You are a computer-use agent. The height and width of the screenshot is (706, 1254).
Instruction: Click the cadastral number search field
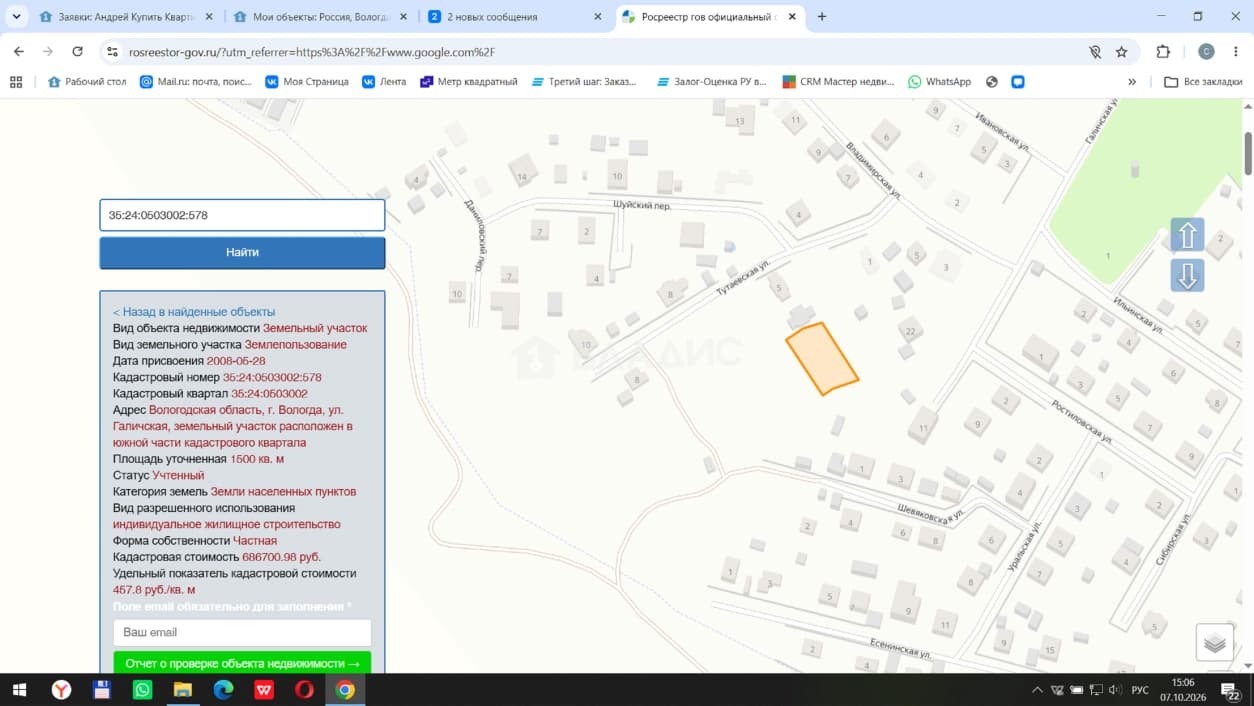pos(242,215)
